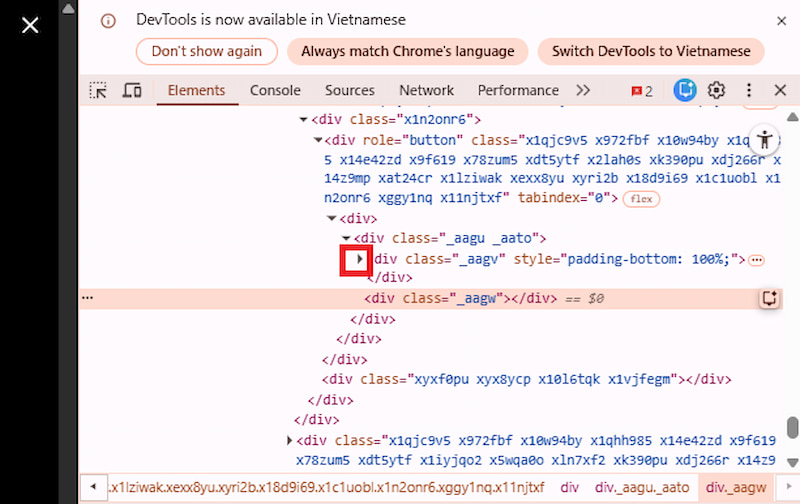Toggle the device toolbar emulation icon
800x504 pixels.
pyautogui.click(x=132, y=90)
